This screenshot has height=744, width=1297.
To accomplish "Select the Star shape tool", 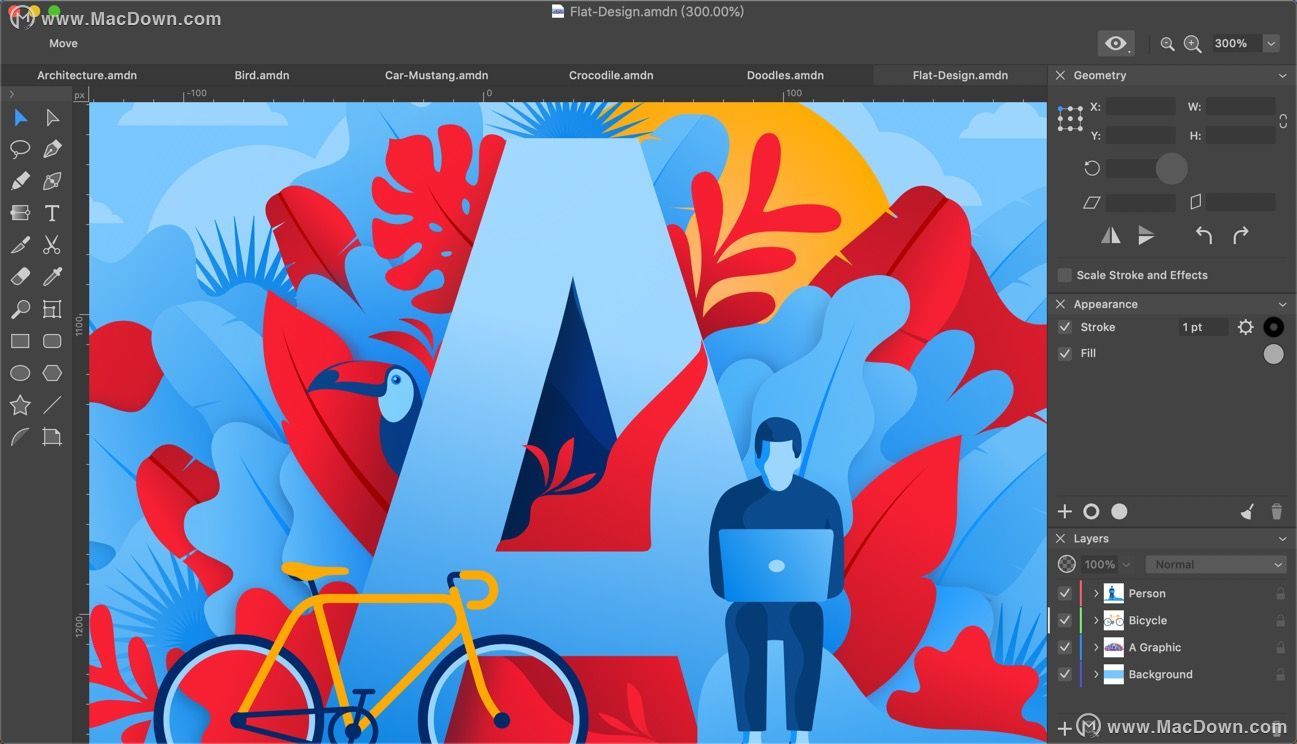I will tap(20, 405).
